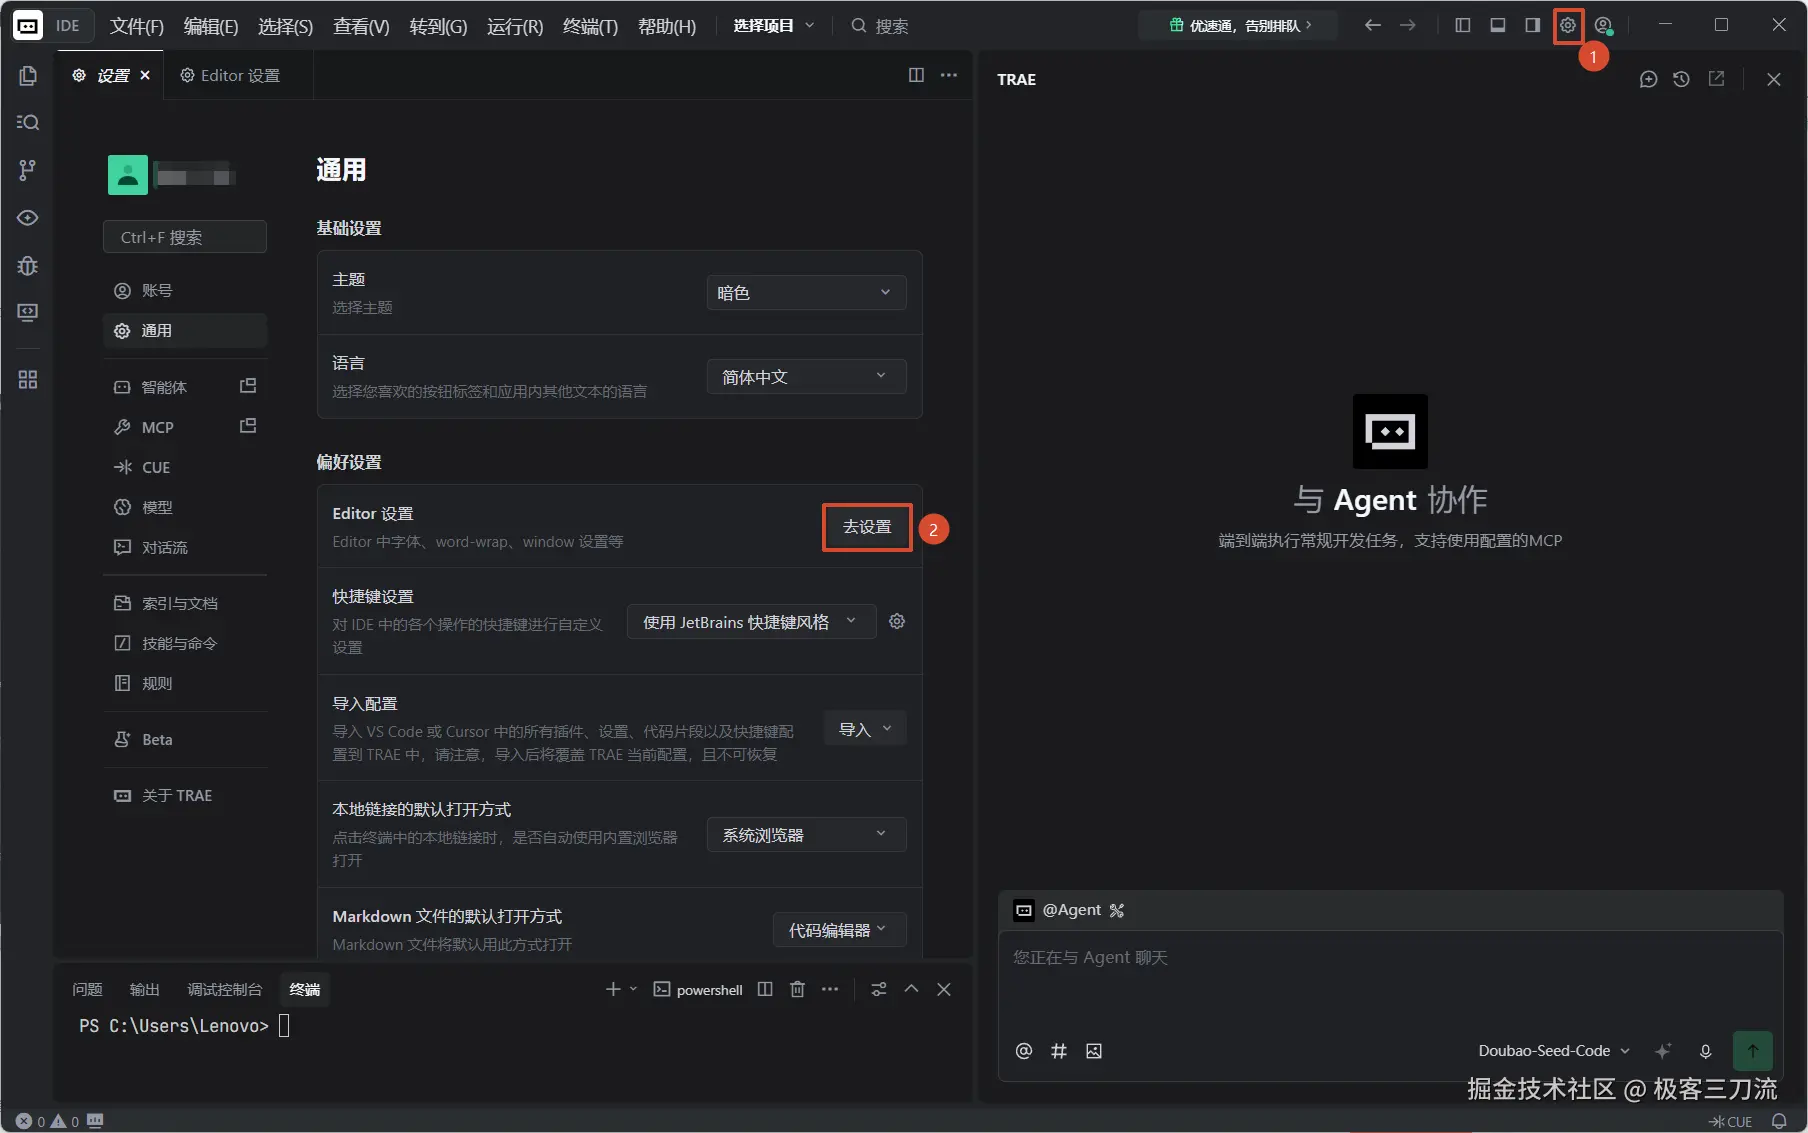Open the 系统浏览器 link-opening dropdown
Screen dimensions: 1808x1133
806,835
